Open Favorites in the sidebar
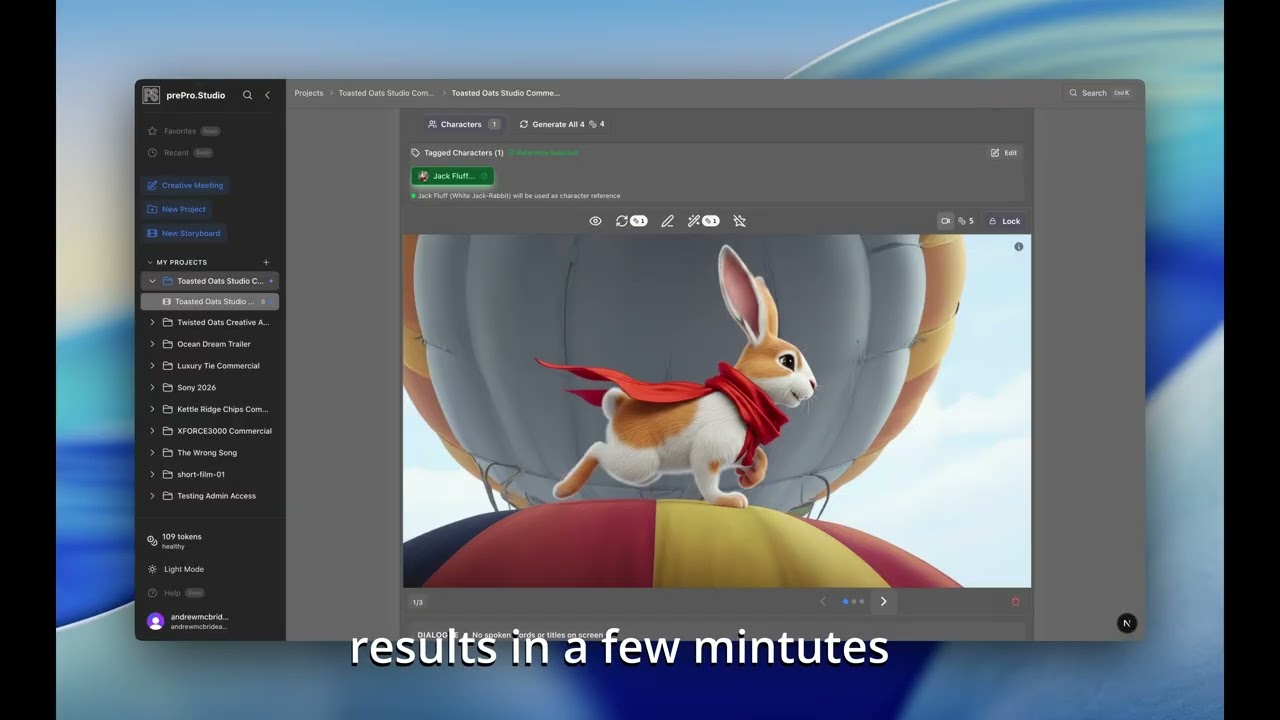 point(183,131)
